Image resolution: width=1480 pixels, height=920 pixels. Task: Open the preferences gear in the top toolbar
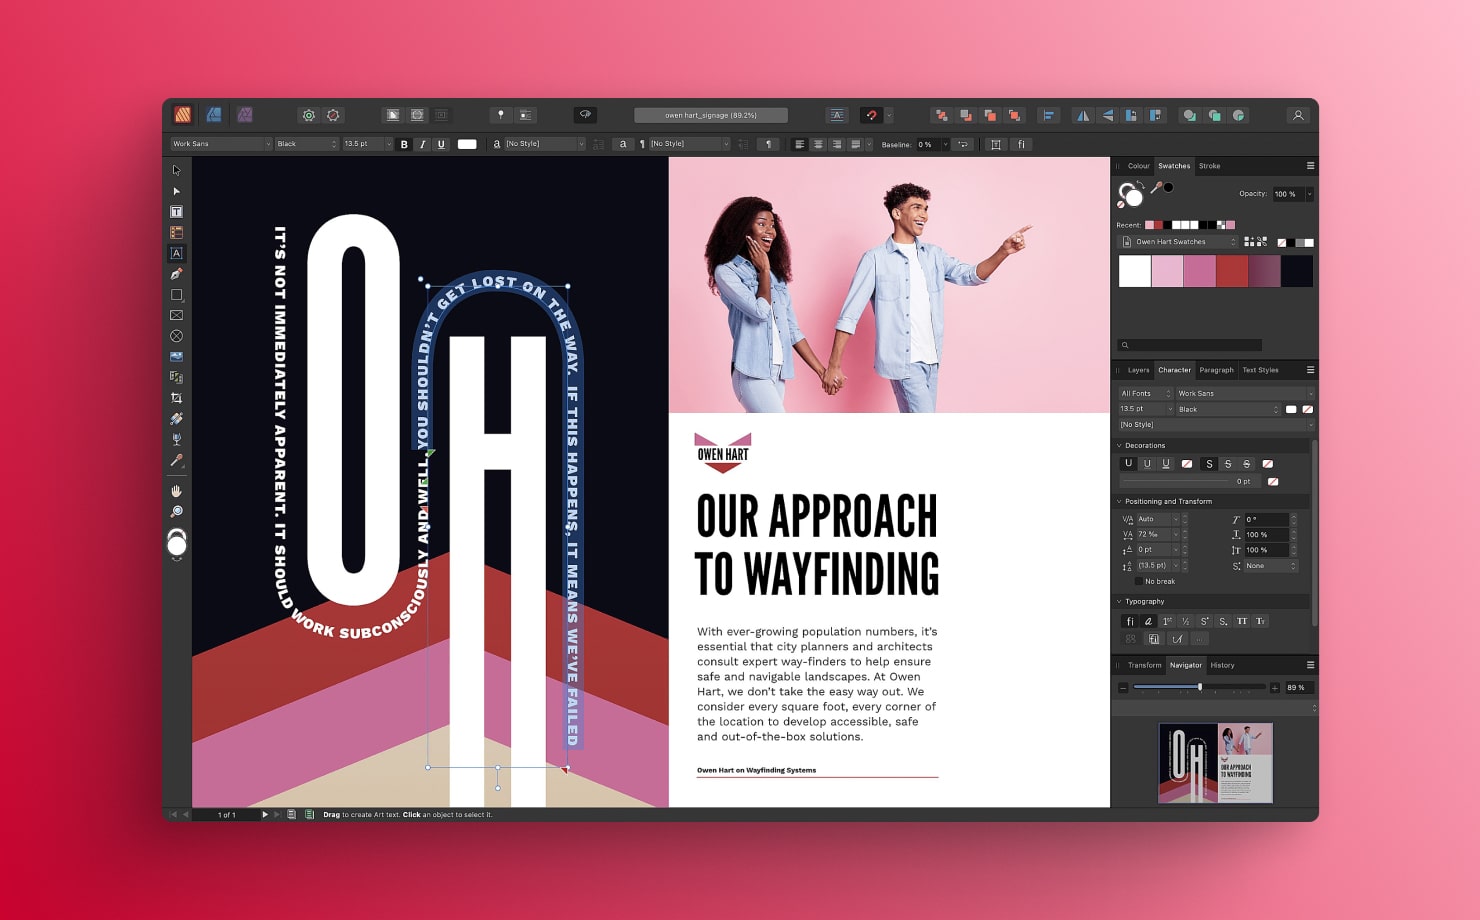(x=309, y=115)
